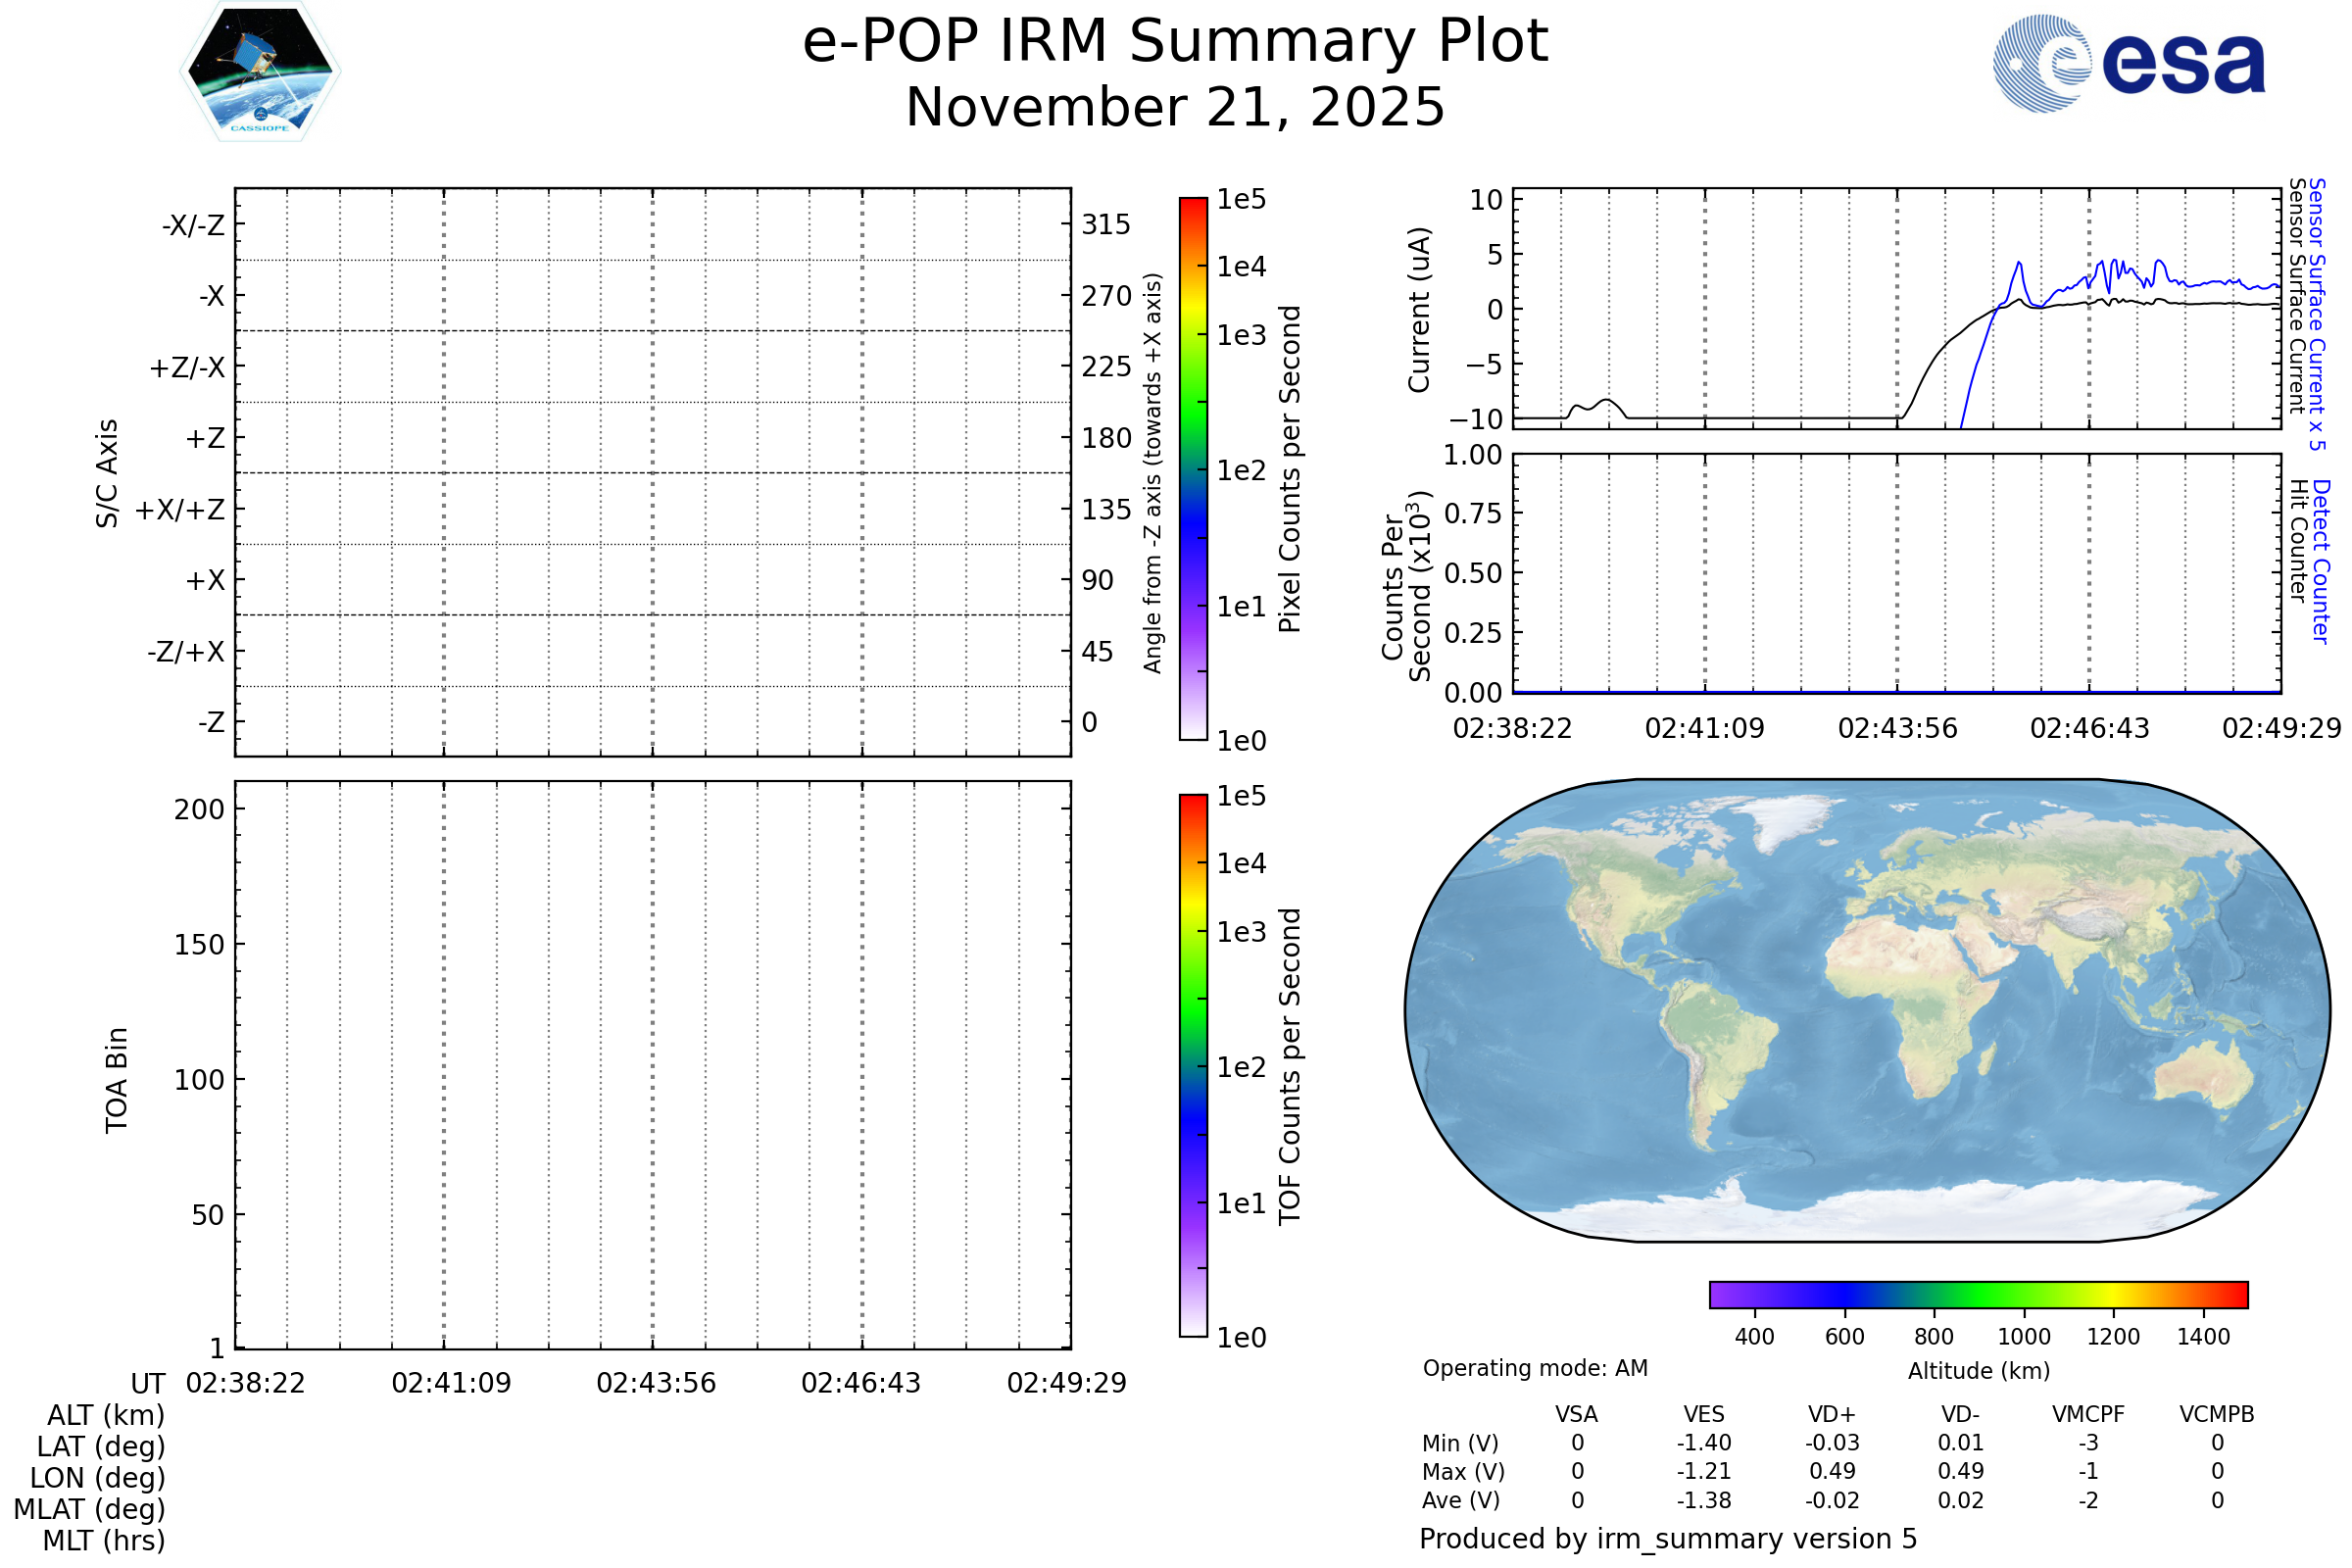Click the world map image

click(1866, 1010)
